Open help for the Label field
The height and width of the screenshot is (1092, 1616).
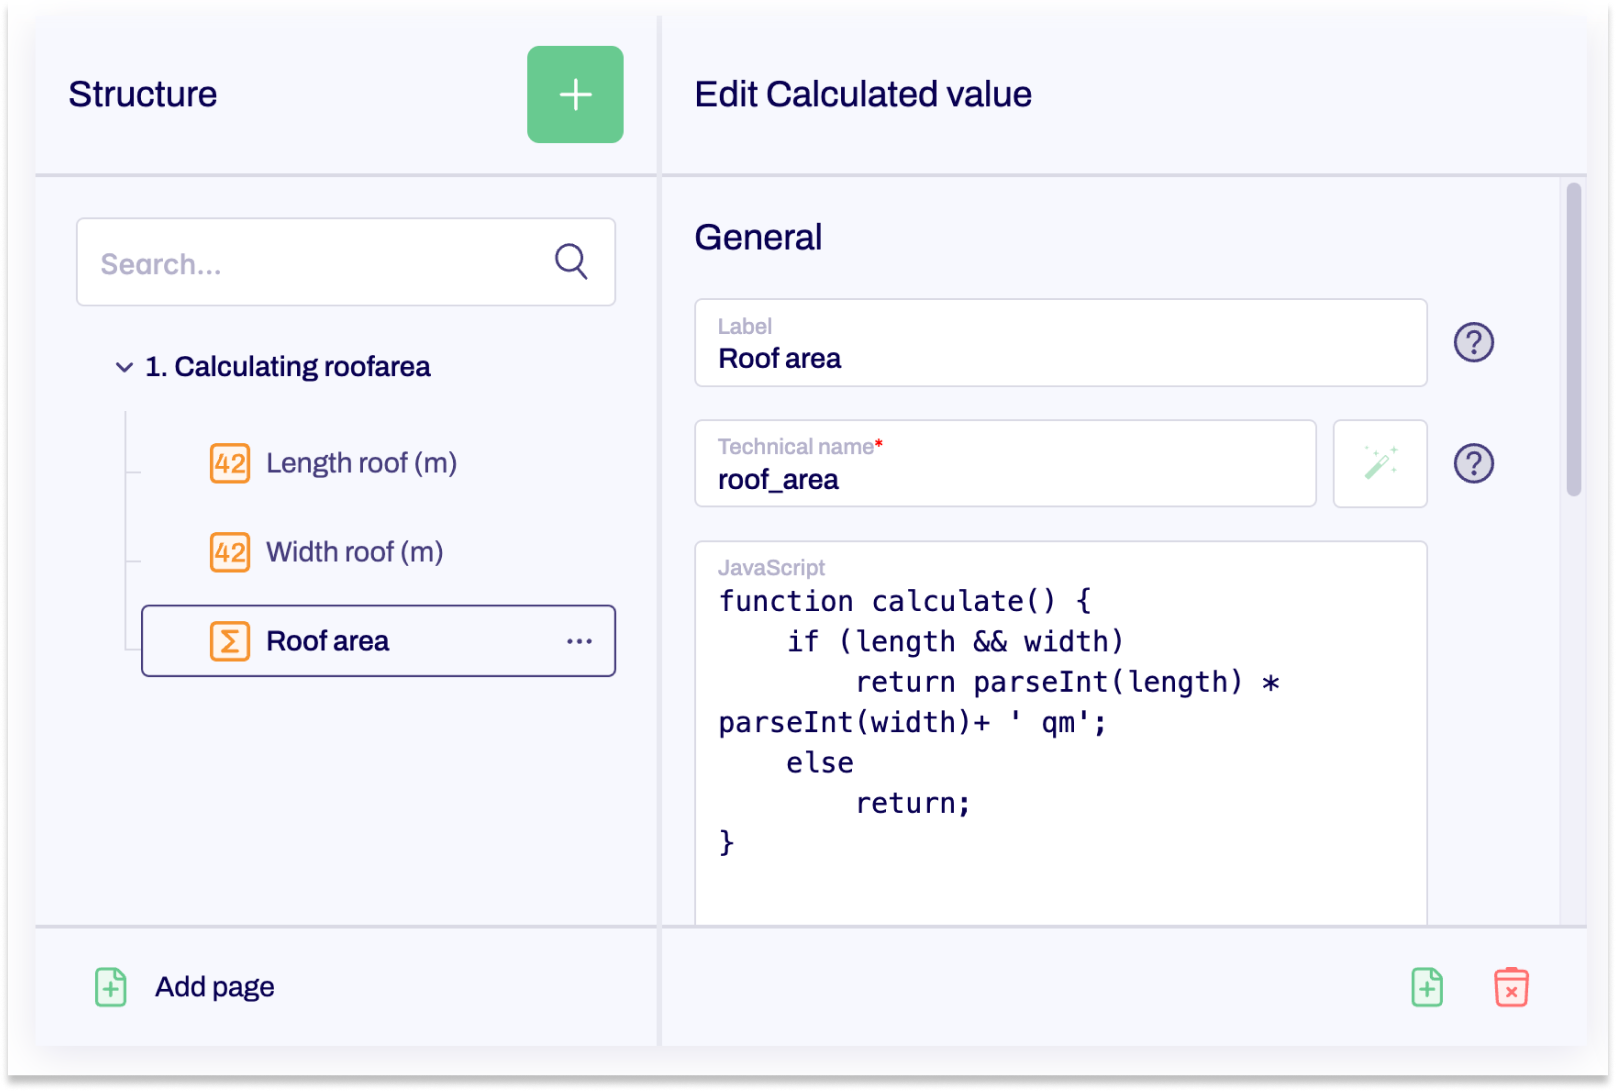click(x=1472, y=342)
